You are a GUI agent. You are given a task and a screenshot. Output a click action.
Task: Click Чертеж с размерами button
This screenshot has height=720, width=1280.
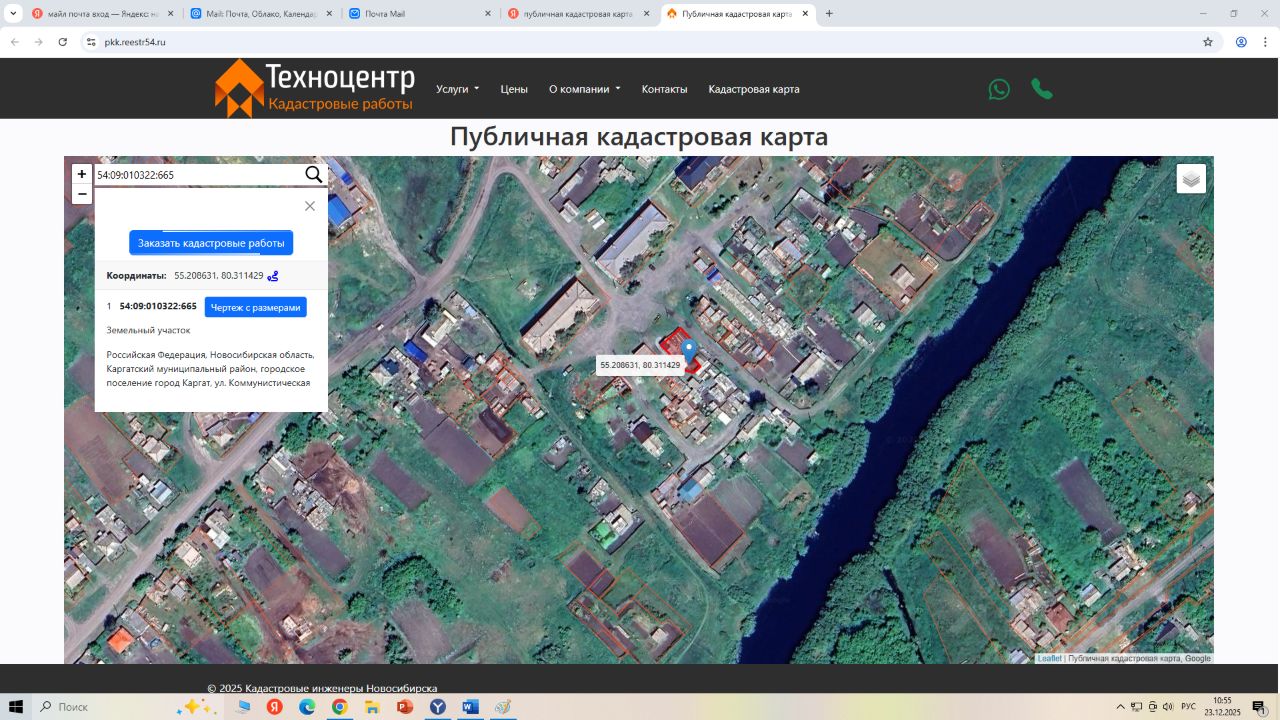[255, 307]
